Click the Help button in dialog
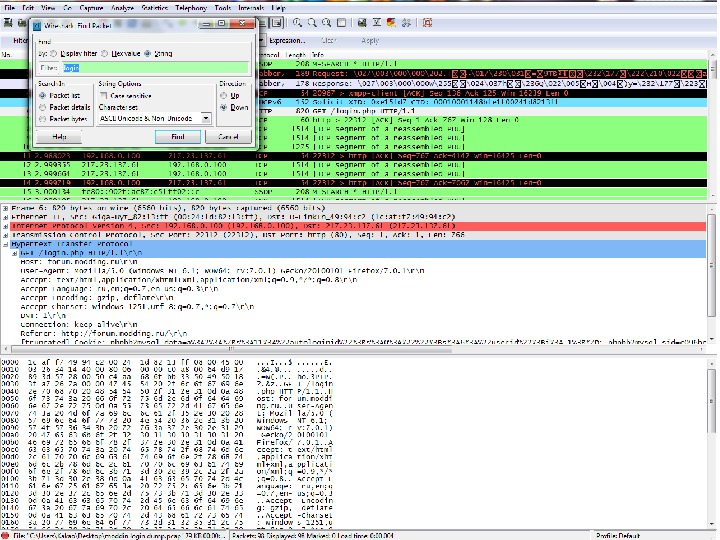This screenshot has width=720, height=540. (59, 136)
